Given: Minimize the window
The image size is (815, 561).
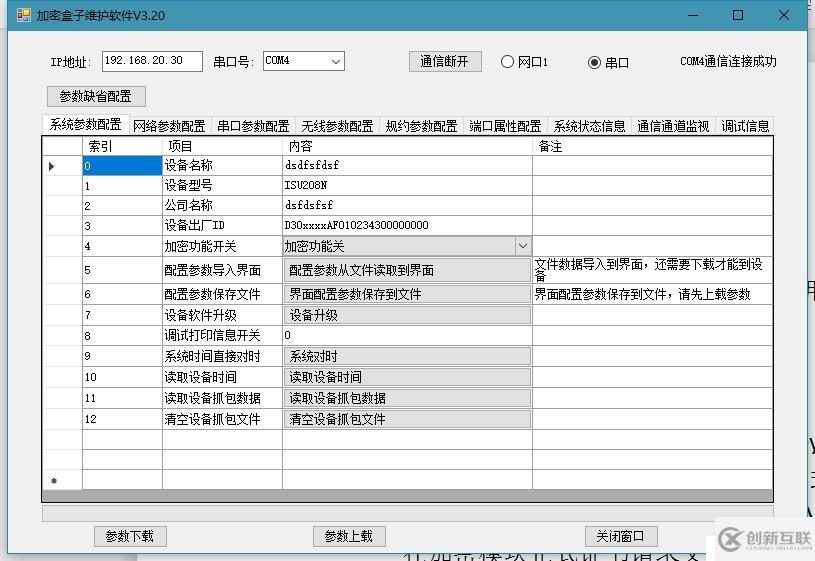Looking at the screenshot, I should 693,15.
